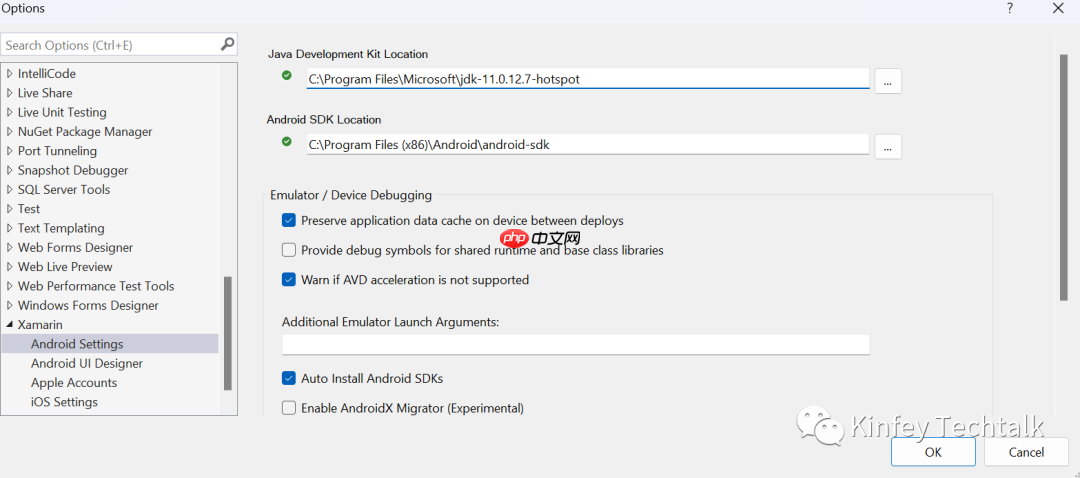Click the settings pane vertical scrollbar thumb
The image size is (1080, 478).
point(1064,177)
